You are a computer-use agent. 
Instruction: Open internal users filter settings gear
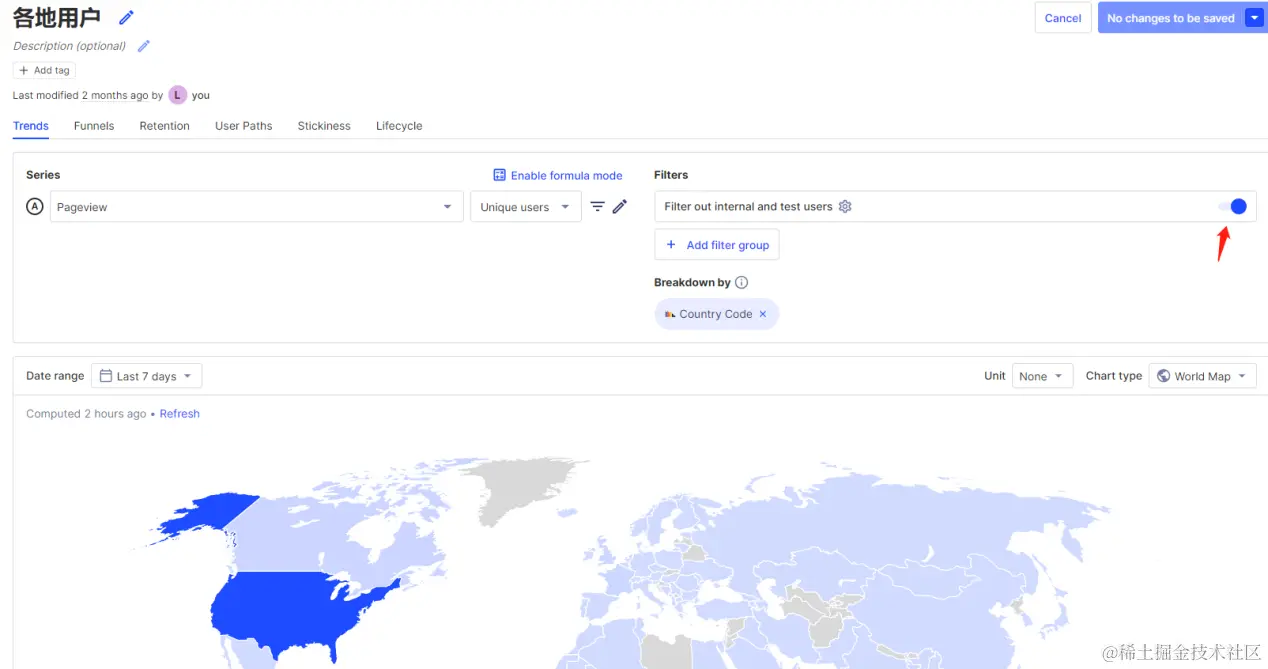tap(845, 206)
